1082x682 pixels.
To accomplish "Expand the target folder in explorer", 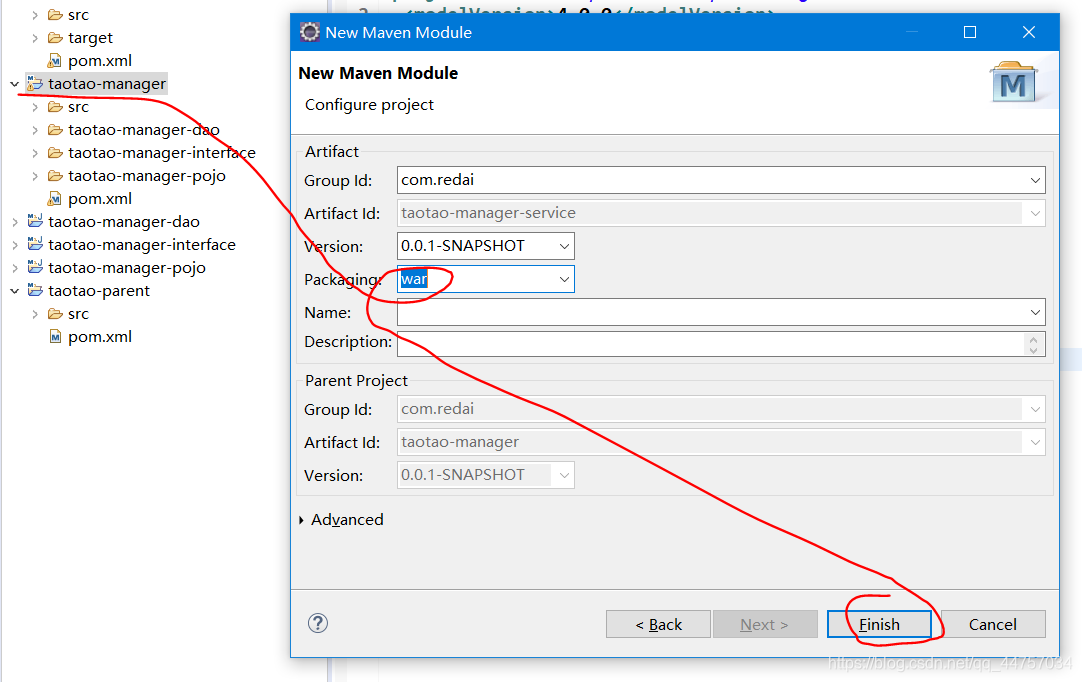I will (35, 38).
